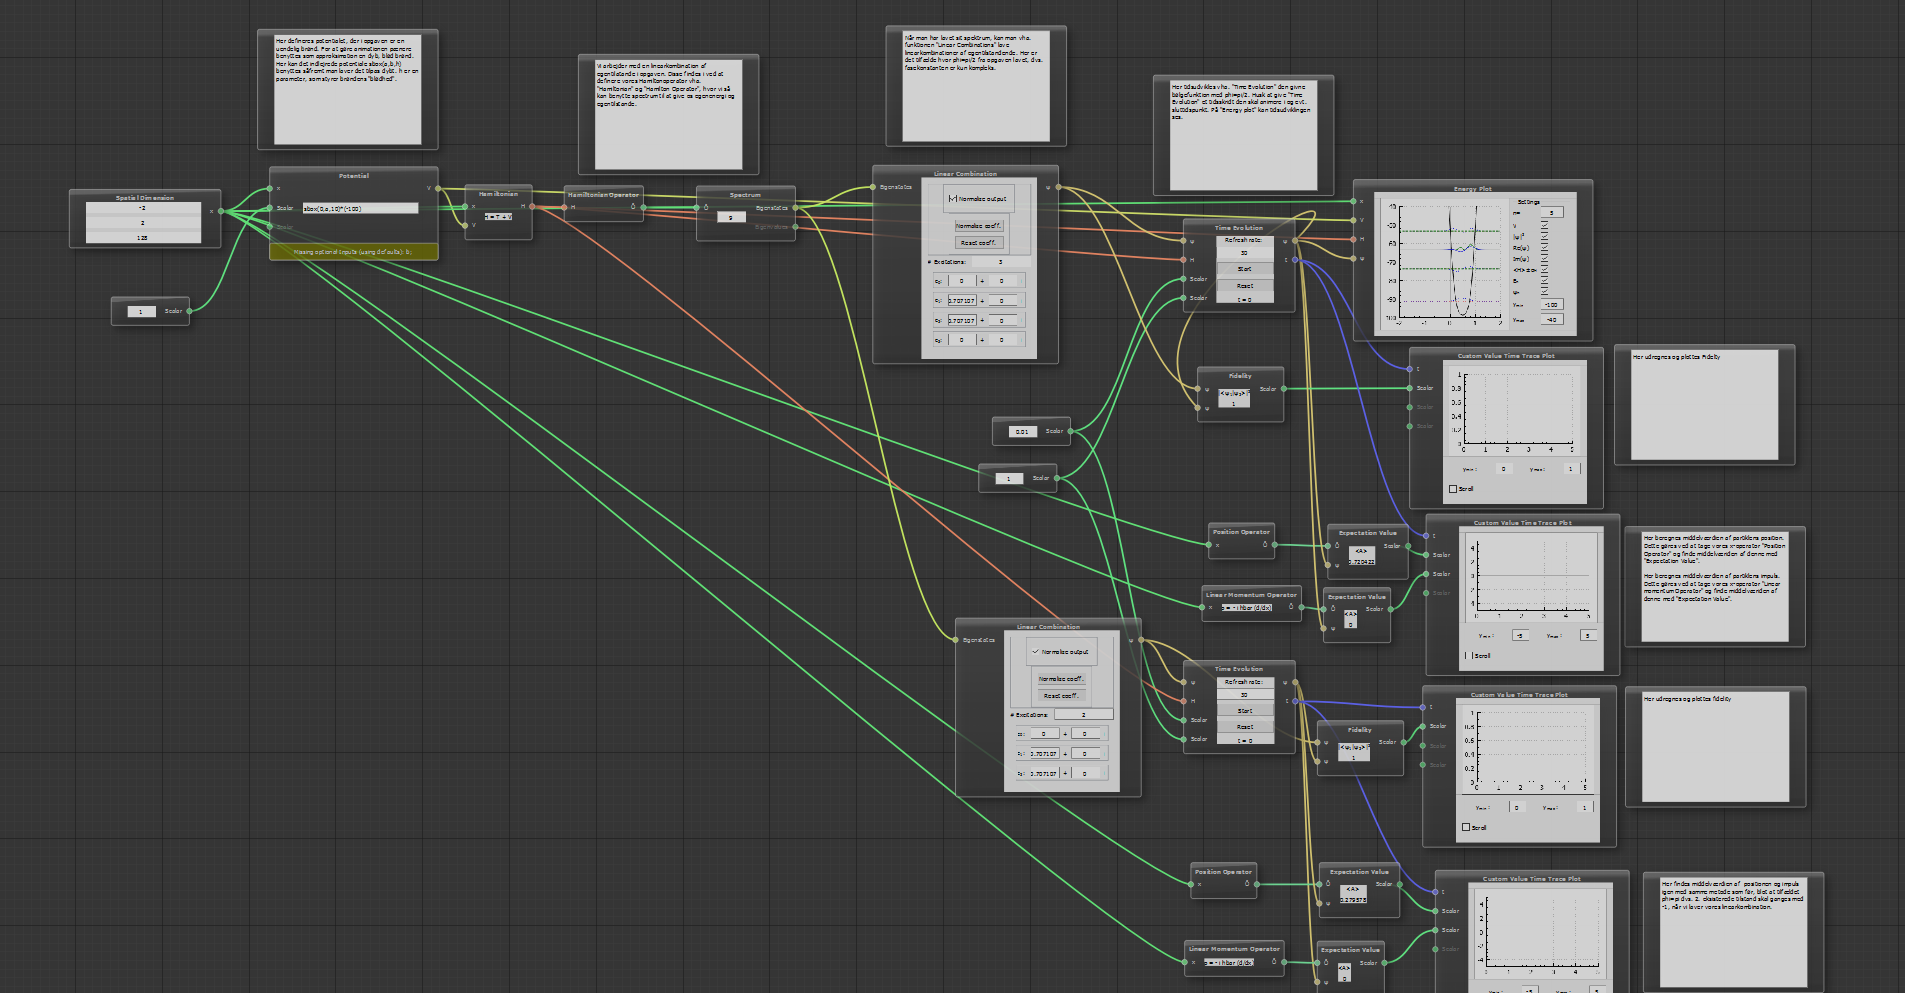Click the # Excitations field showing 3
This screenshot has height=993, width=1905.
pyautogui.click(x=1000, y=262)
